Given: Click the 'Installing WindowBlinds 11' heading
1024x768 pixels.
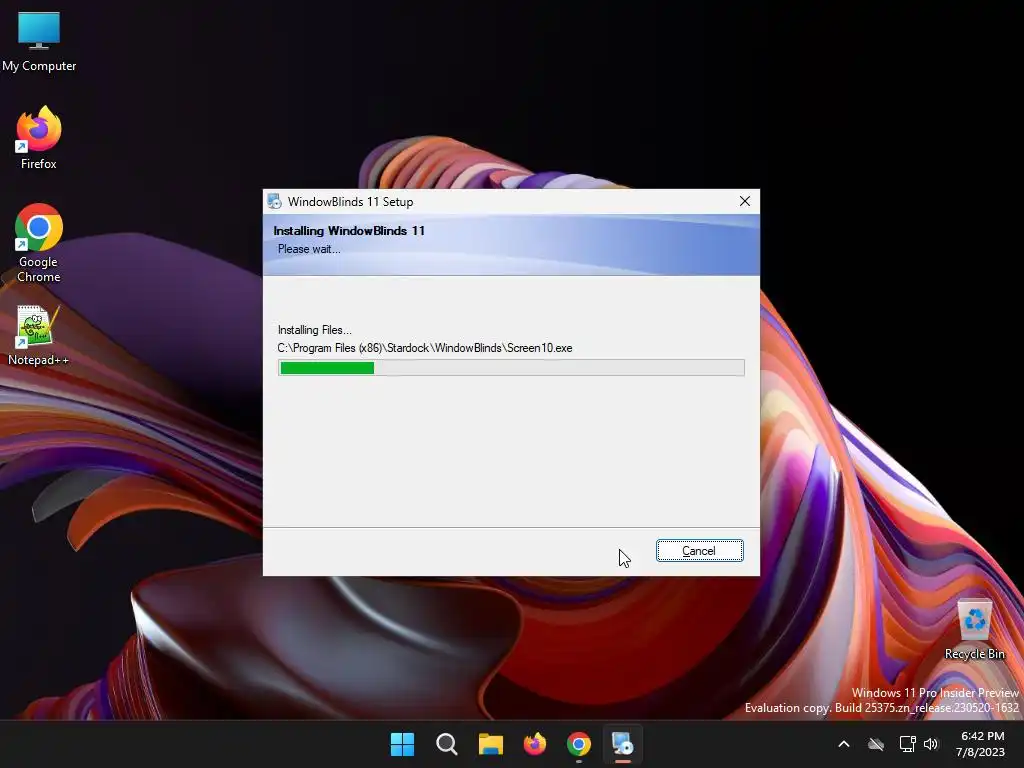Looking at the screenshot, I should (x=349, y=231).
